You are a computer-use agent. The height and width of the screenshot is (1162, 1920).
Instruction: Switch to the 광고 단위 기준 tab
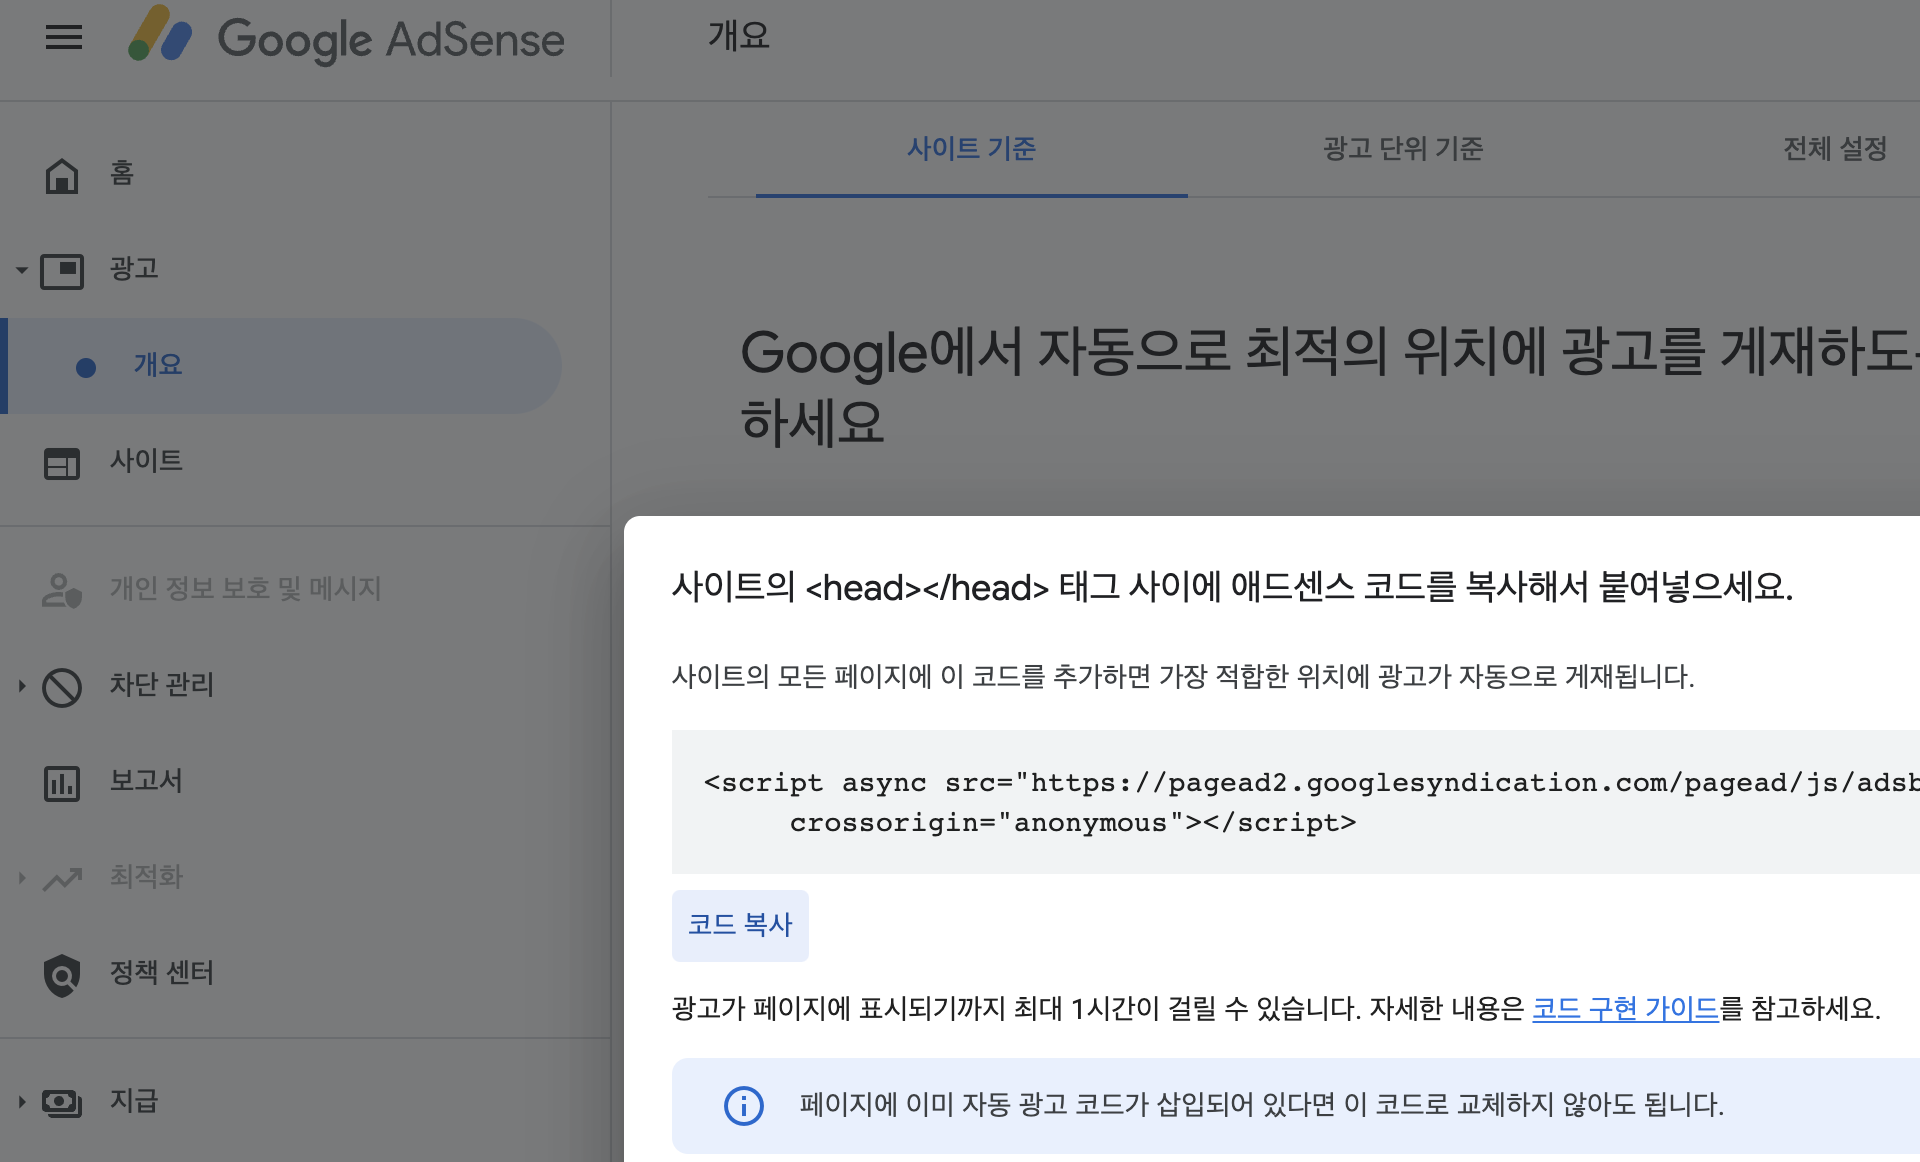click(1402, 149)
